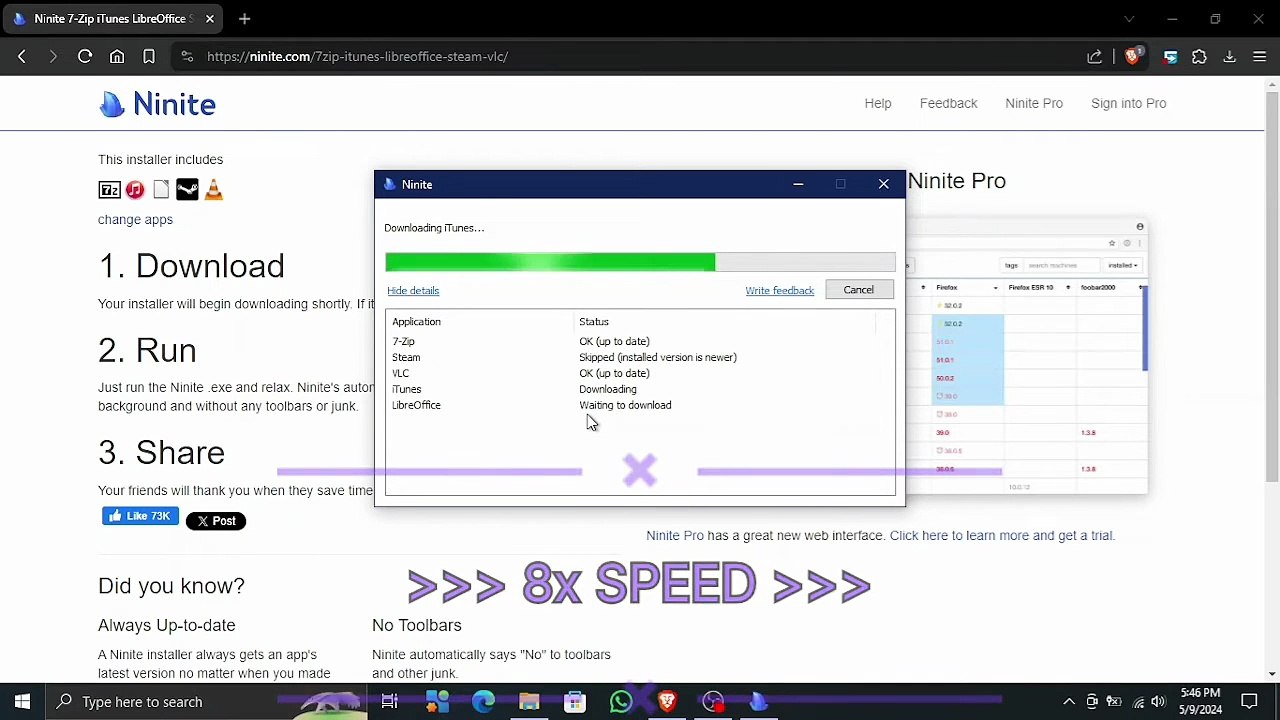Screen dimensions: 1280x720
Task: Select the Ninite 7-Zip iTunes browser tab
Action: 112,19
